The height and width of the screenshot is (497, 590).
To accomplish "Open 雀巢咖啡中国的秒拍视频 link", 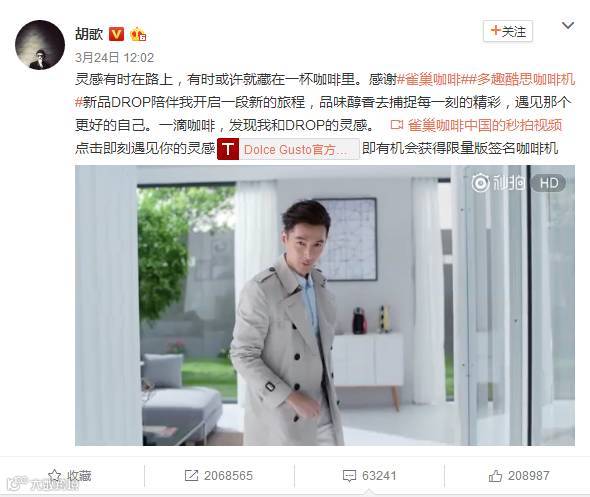I will tap(485, 125).
